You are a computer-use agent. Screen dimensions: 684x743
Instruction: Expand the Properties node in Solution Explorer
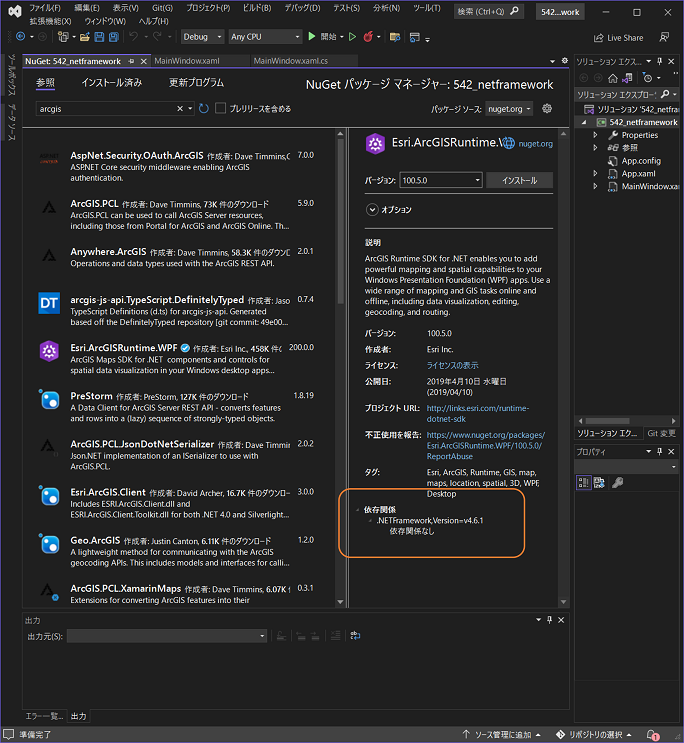595,135
